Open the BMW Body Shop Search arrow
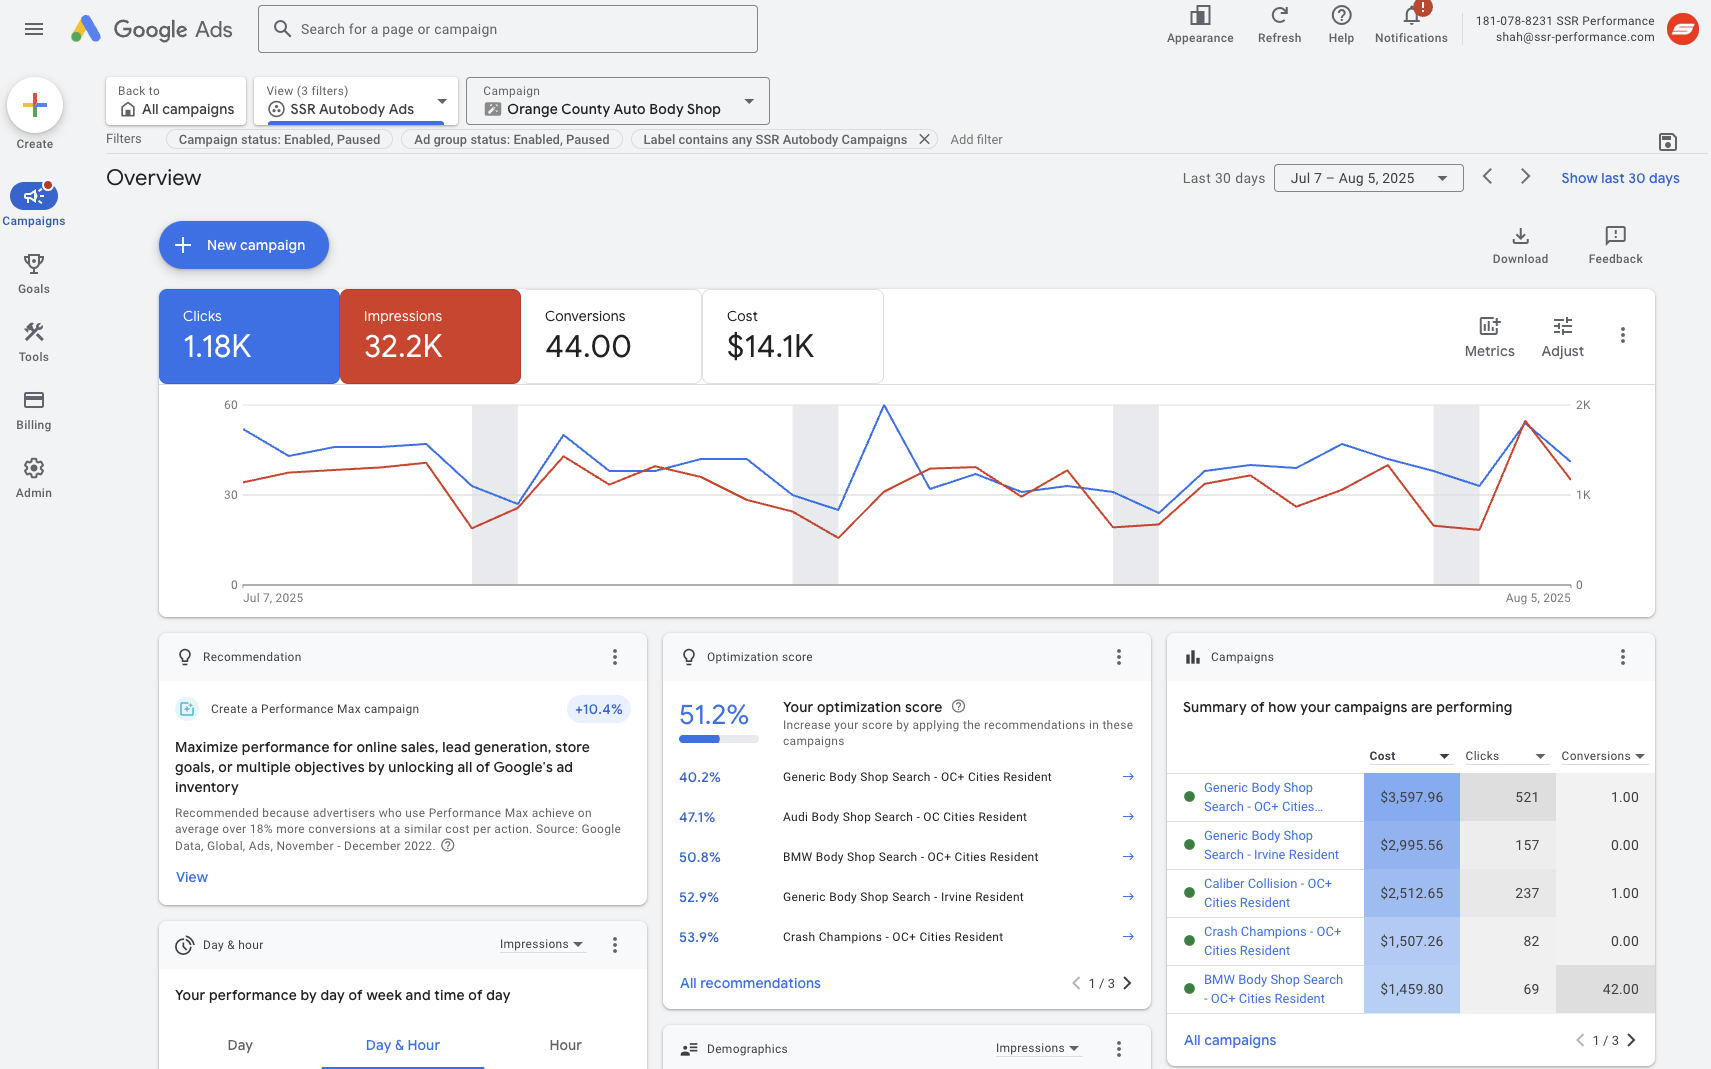The width and height of the screenshot is (1711, 1069). point(1128,857)
